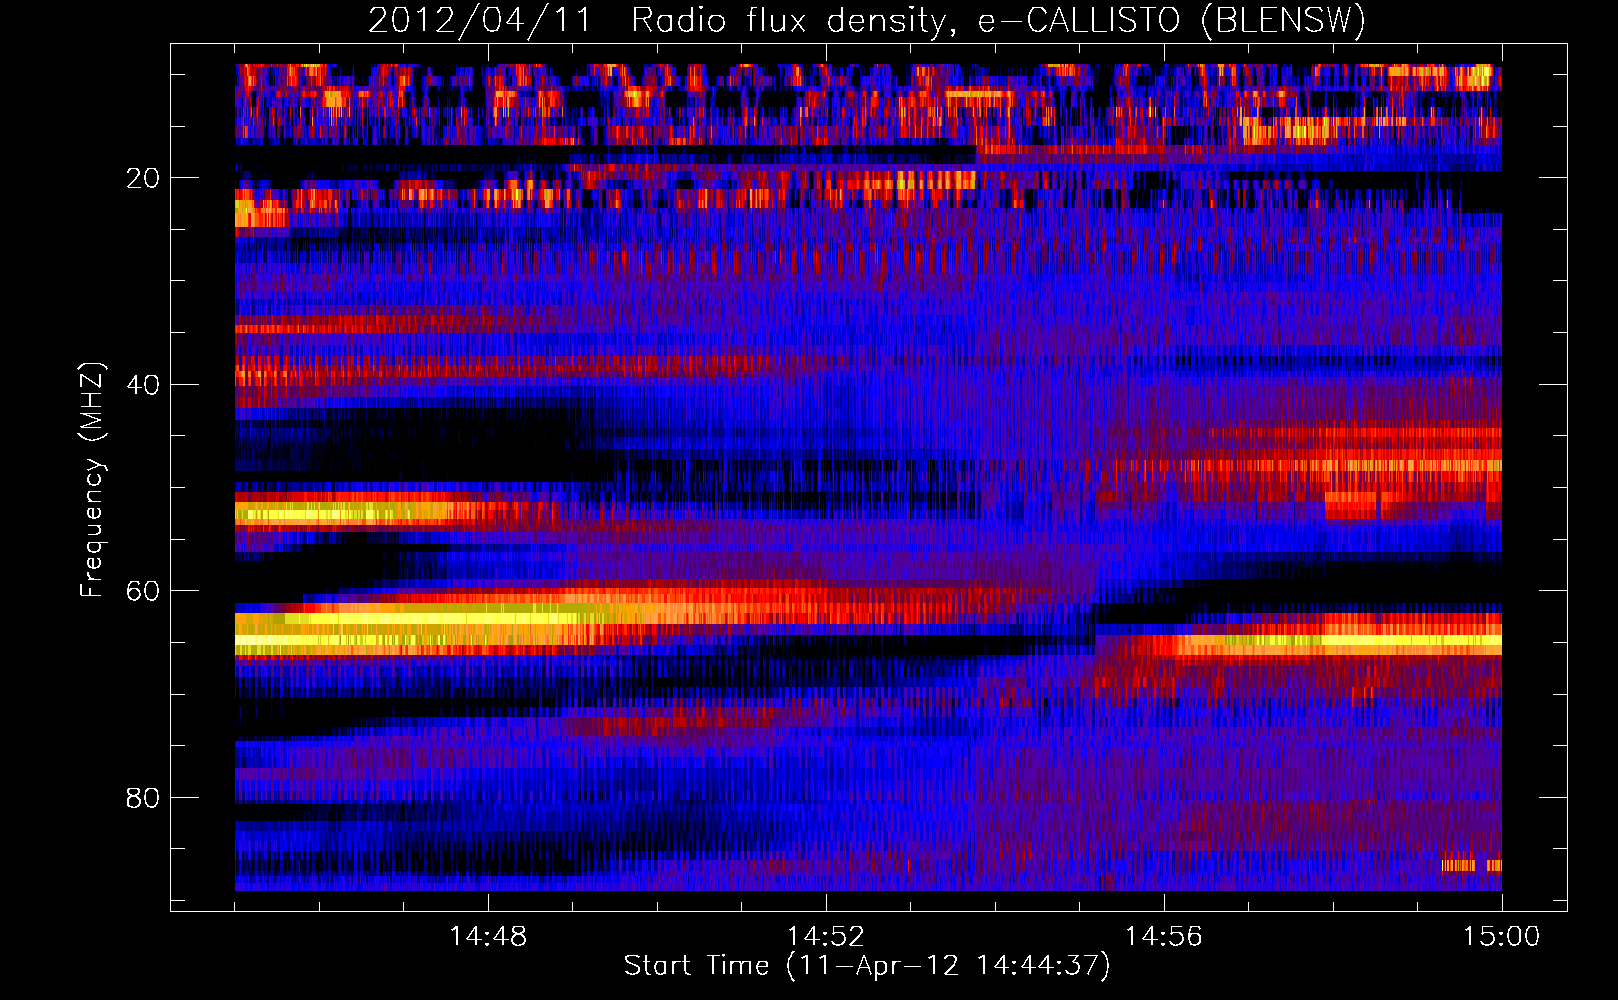Click the 40 frequency tick label

tap(143, 385)
